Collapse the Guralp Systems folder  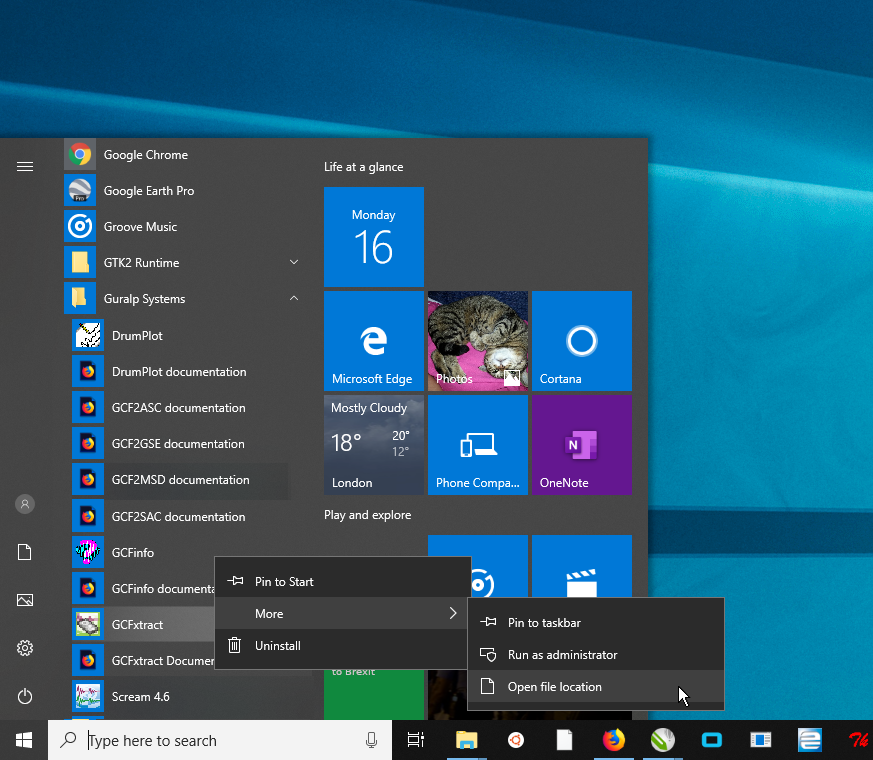294,298
